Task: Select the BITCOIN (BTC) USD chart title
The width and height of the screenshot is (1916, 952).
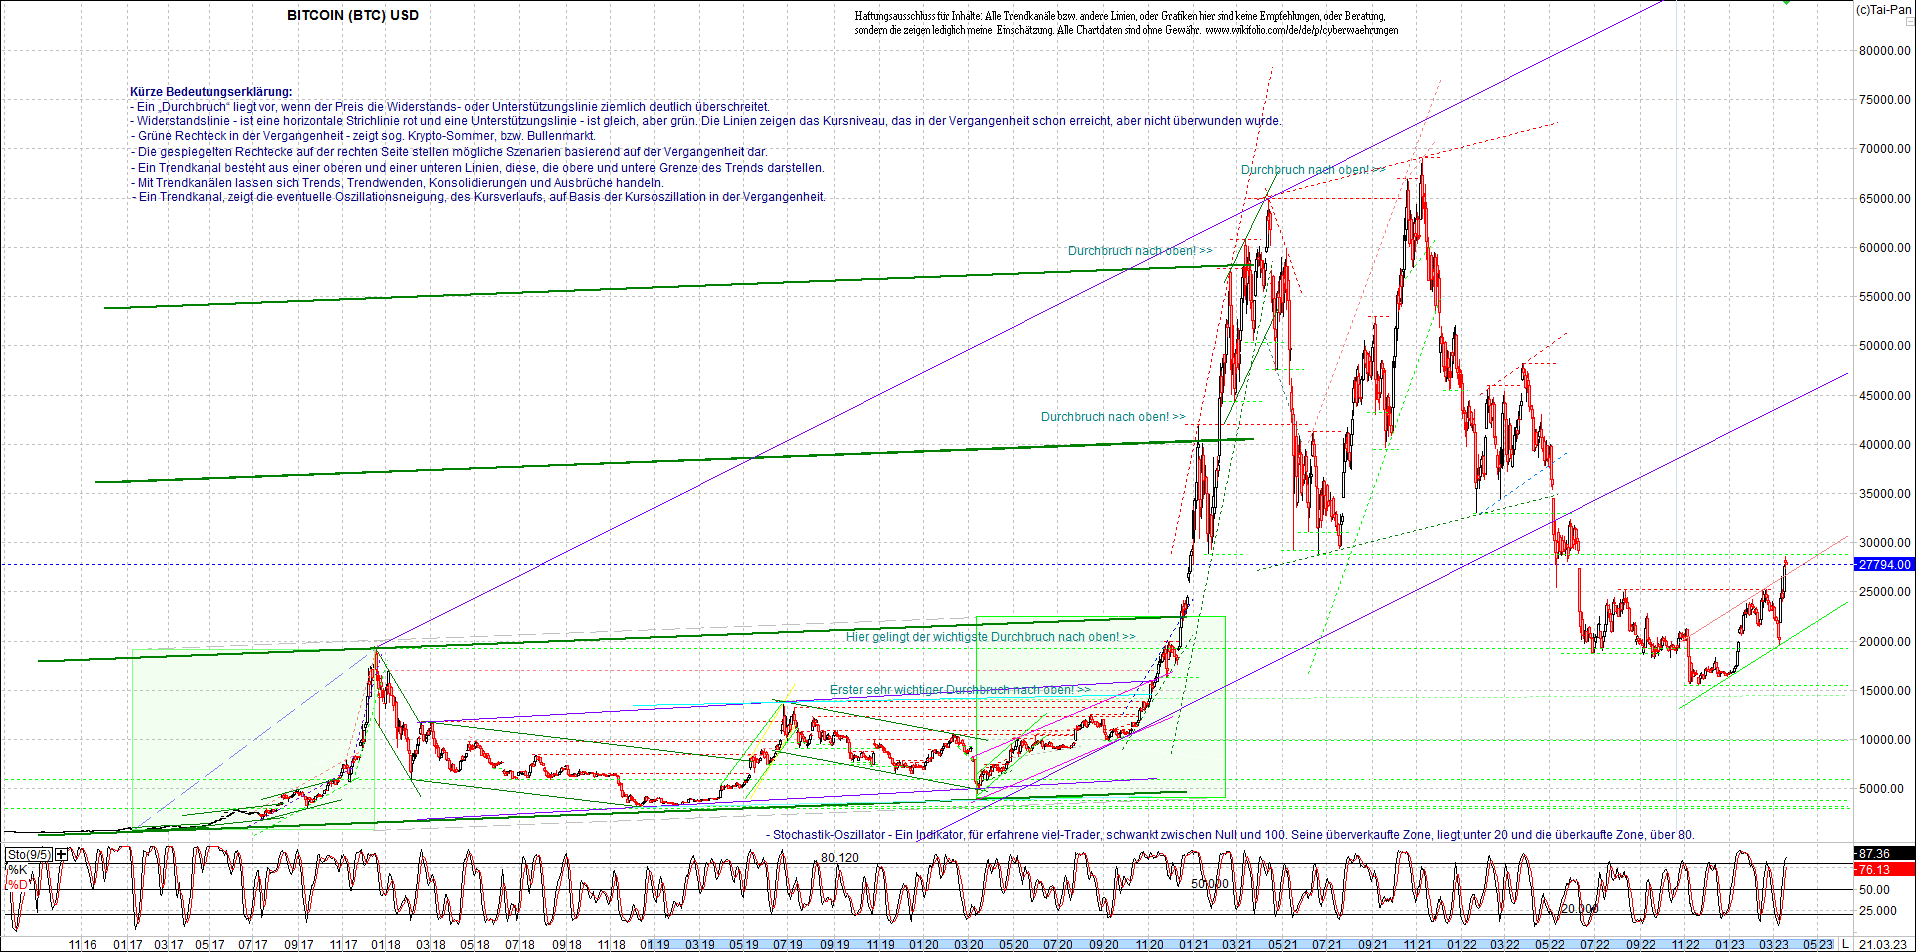Action: 353,15
